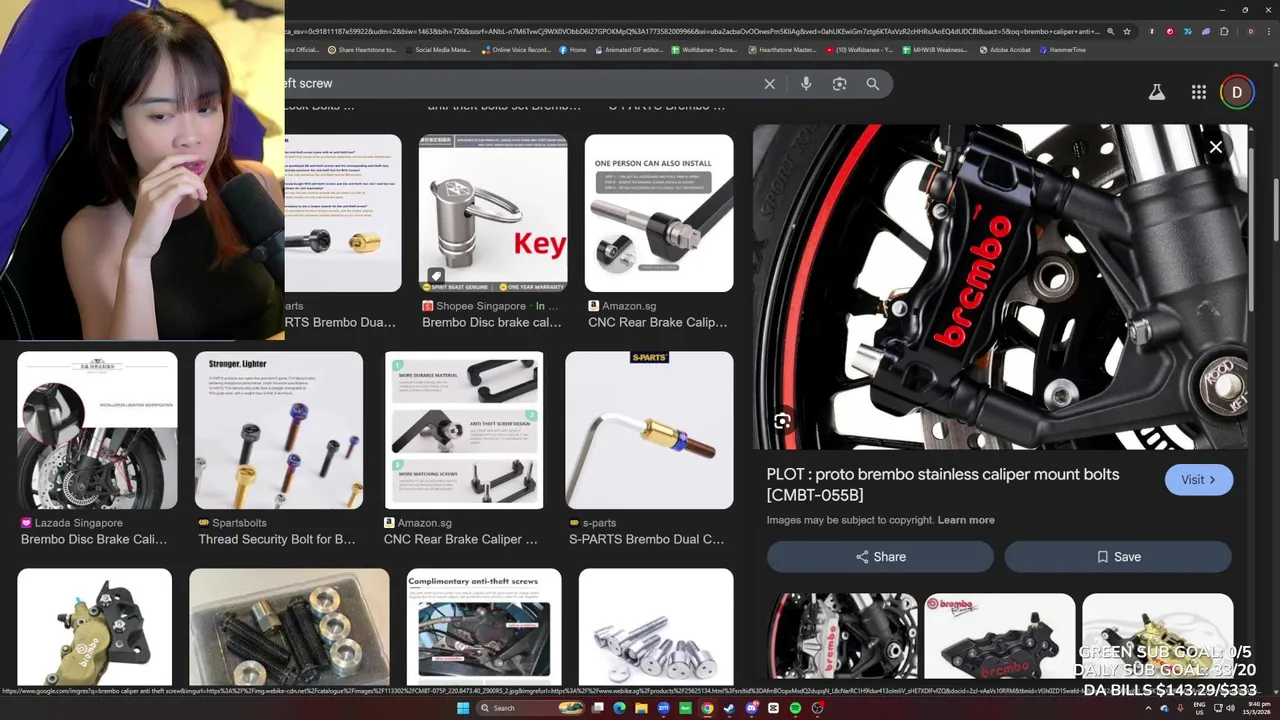This screenshot has width=1280, height=720.
Task: Click the large brembo caliper preview image
Action: (x=1000, y=287)
